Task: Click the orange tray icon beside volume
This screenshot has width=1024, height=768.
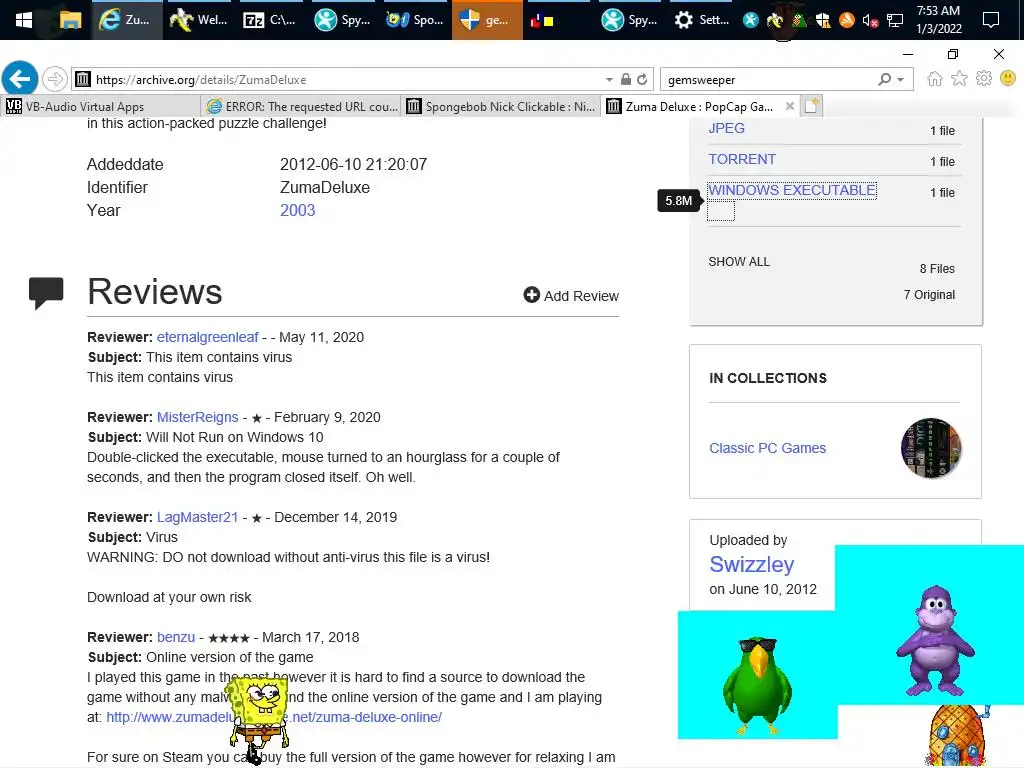Action: tap(846, 21)
